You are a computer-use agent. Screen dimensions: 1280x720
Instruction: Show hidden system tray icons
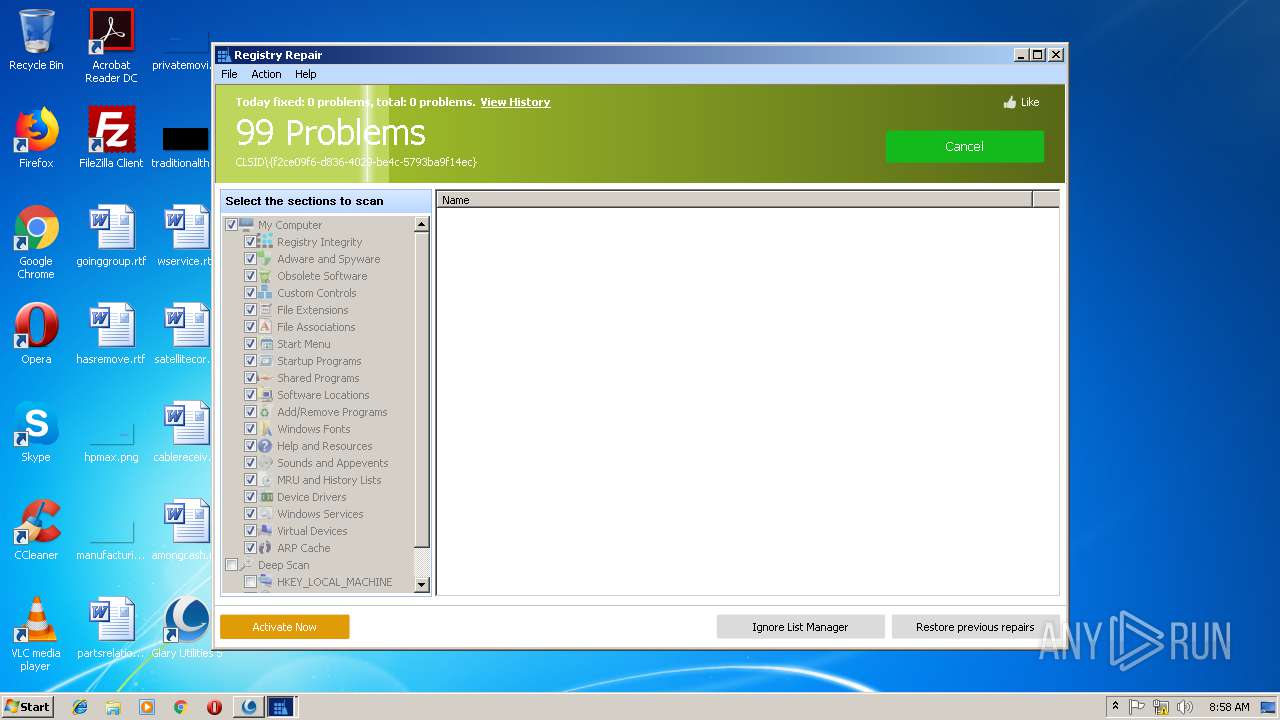point(1115,707)
